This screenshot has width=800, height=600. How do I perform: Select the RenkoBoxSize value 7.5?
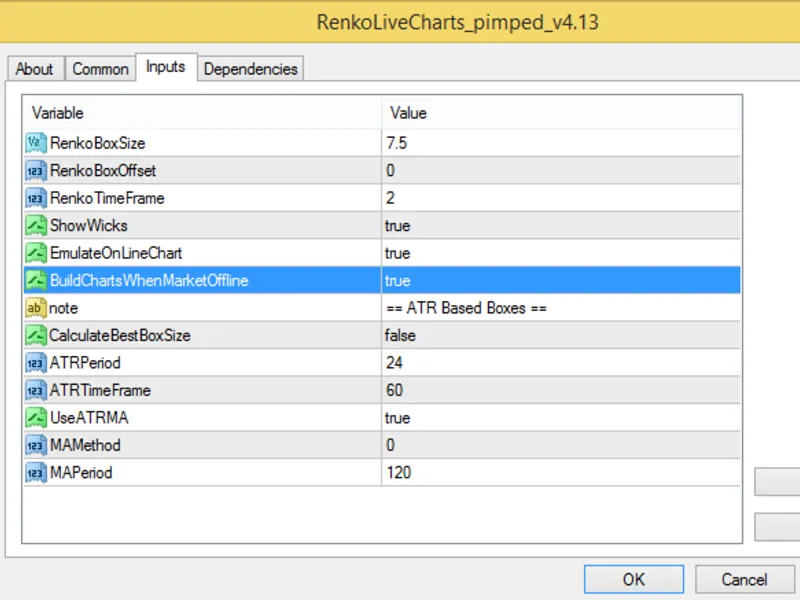coord(561,143)
